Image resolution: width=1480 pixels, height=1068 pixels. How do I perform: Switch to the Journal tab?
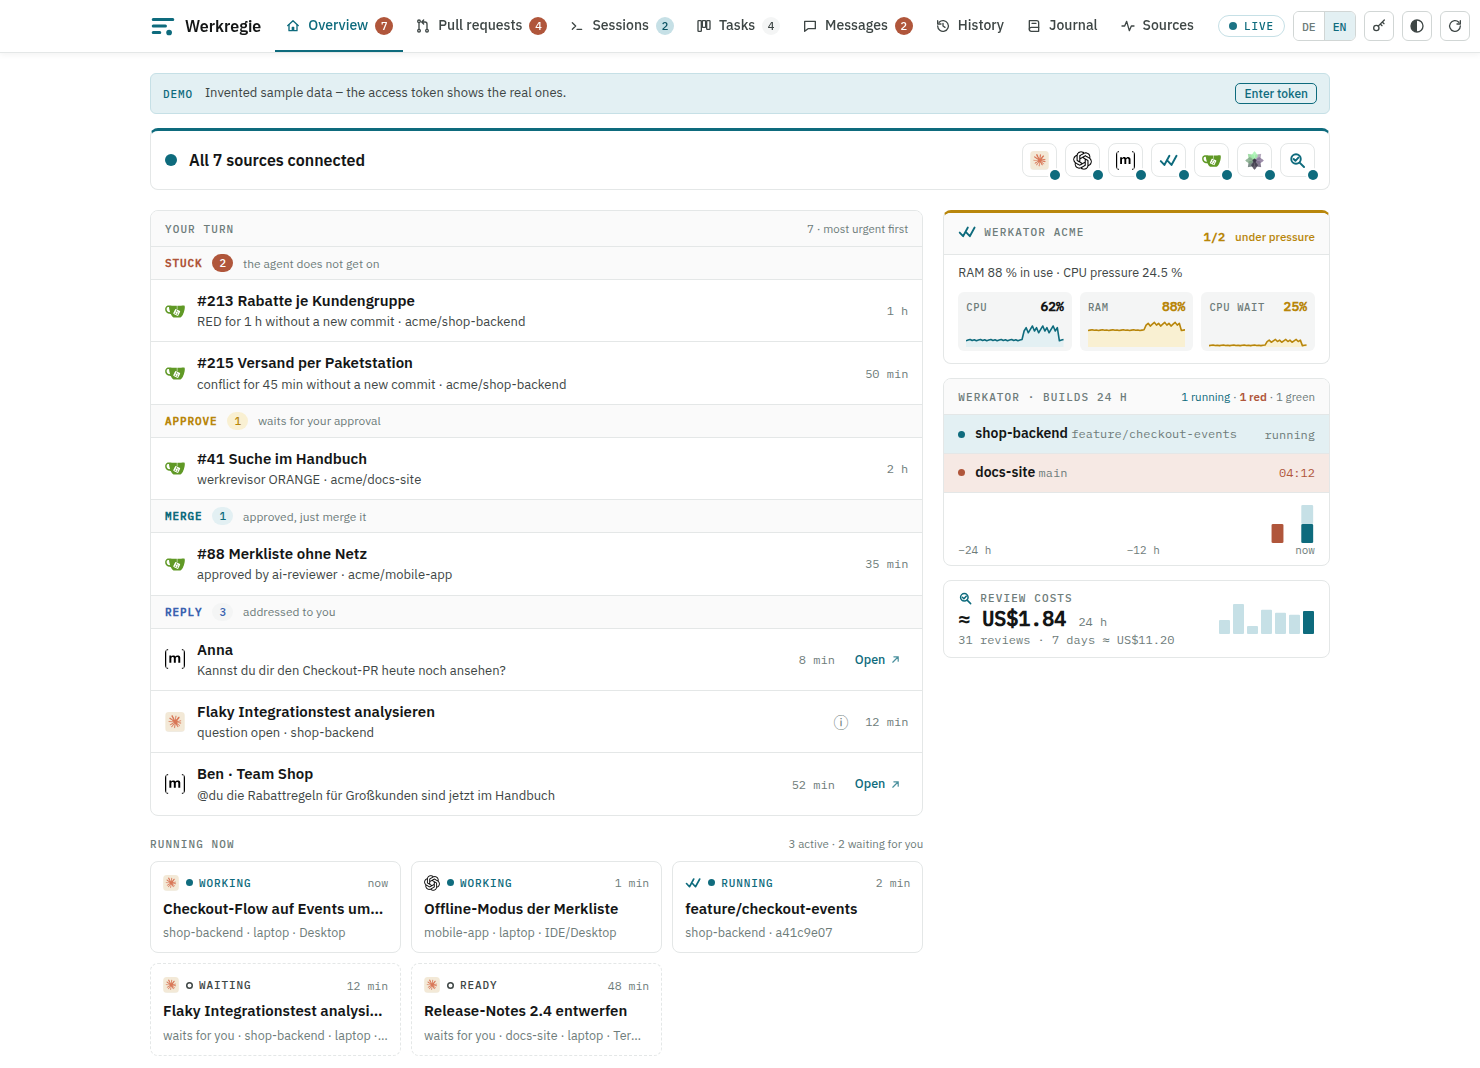point(1062,26)
